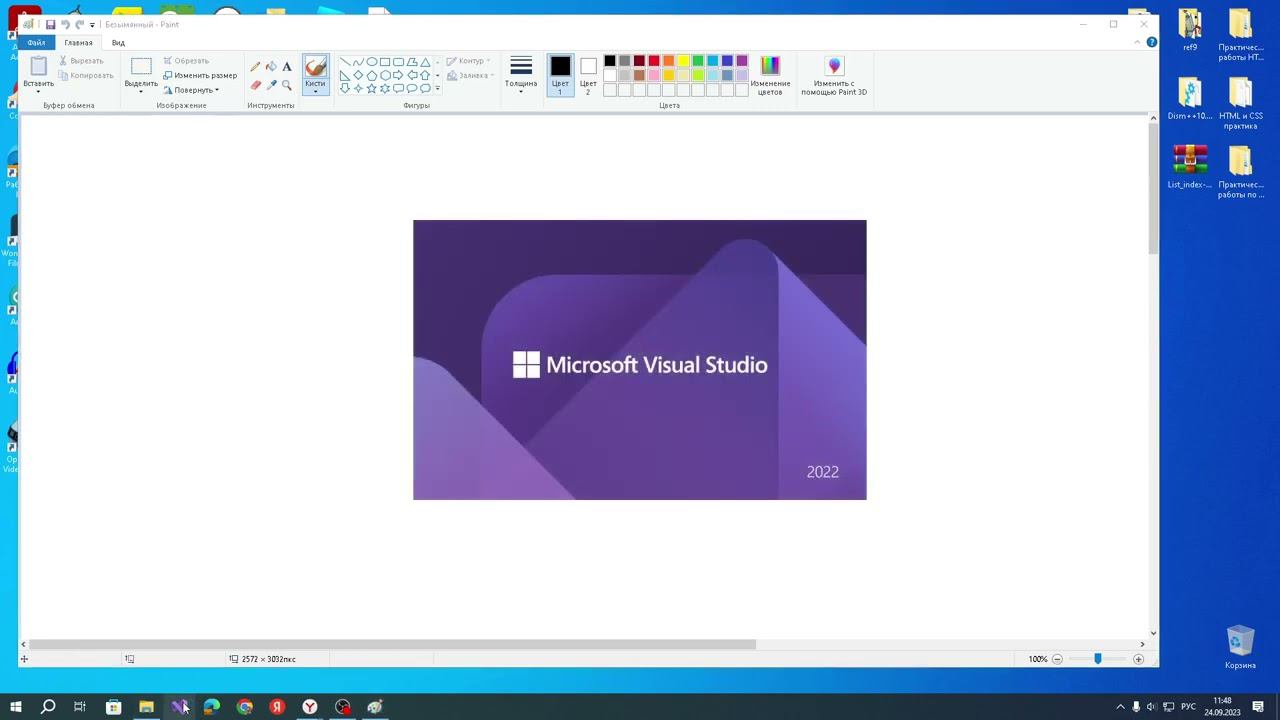
Task: Click the Select (Выделить) rectangle icon
Action: click(x=141, y=66)
